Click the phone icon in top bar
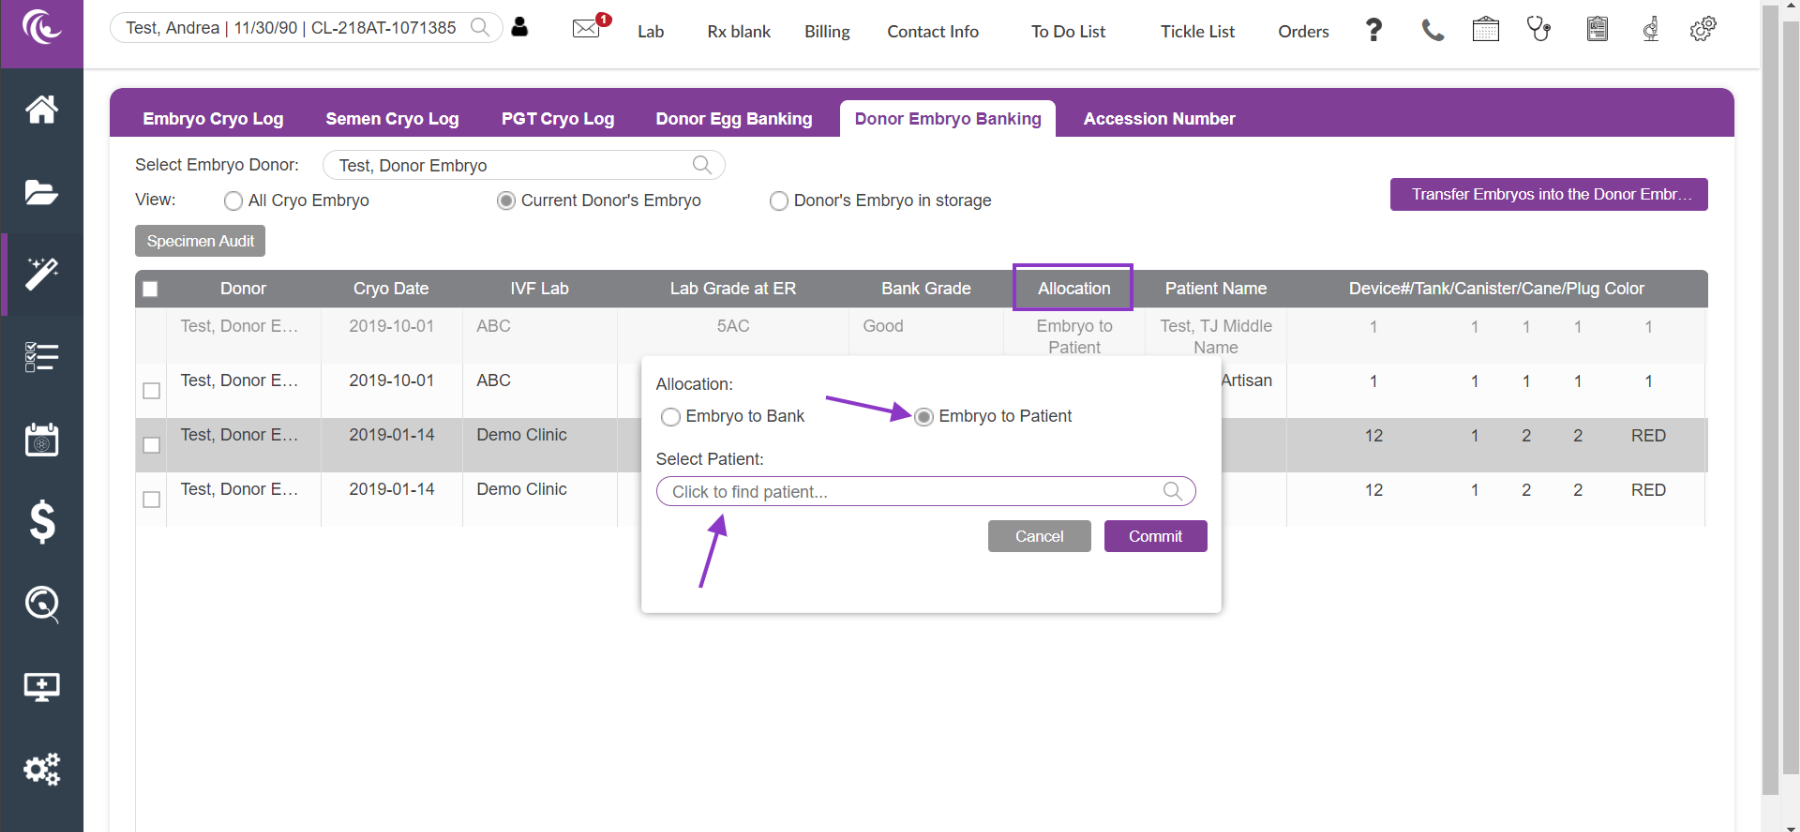Viewport: 1800px width, 832px height. 1432,31
